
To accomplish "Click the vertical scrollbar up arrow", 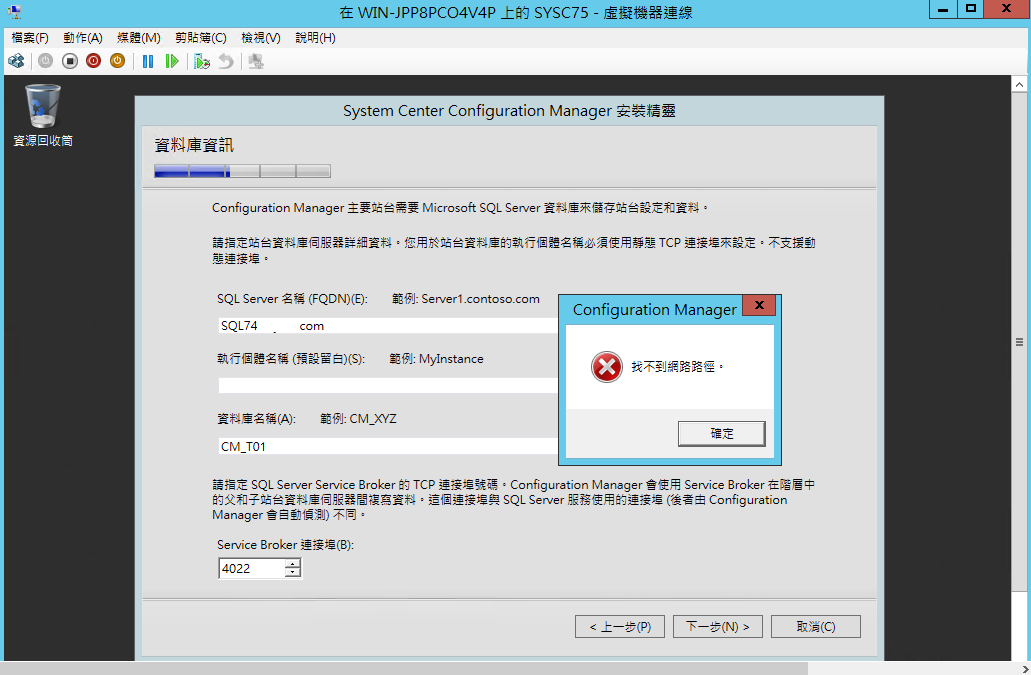I will [x=1019, y=84].
